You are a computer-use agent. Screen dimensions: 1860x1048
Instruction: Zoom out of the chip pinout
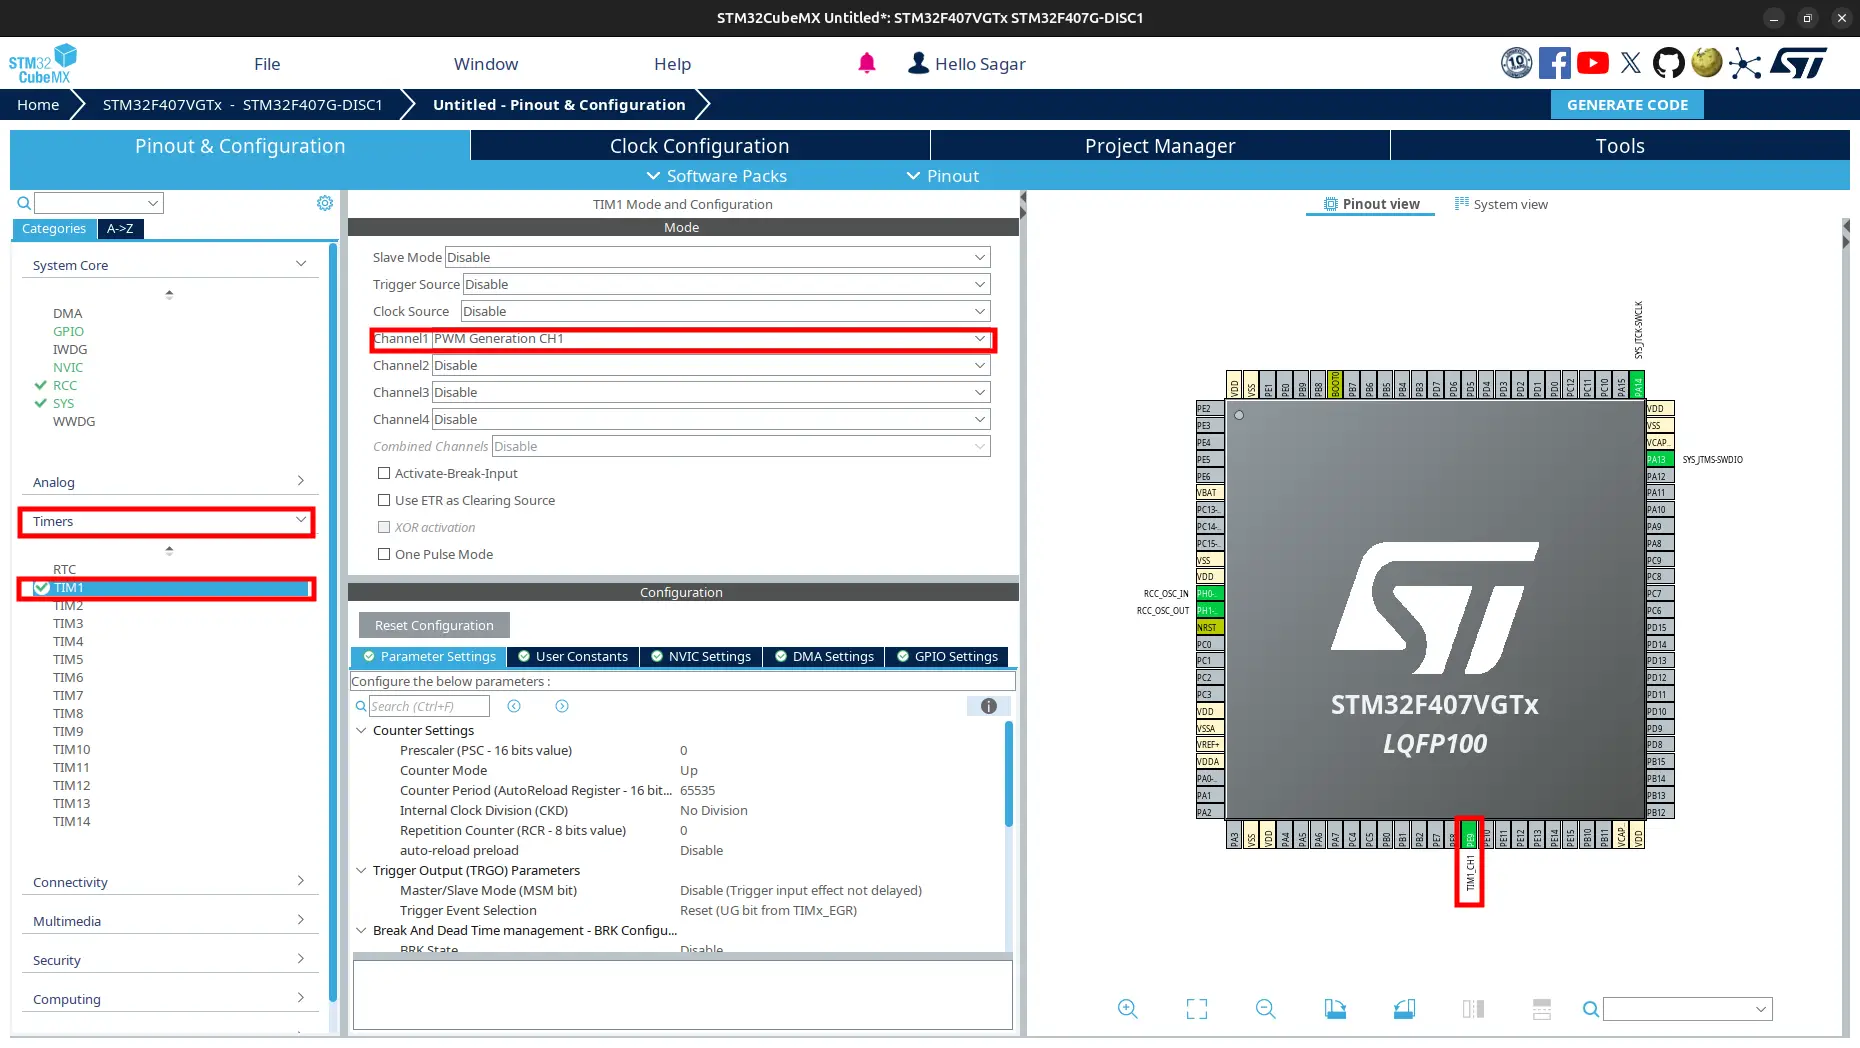tap(1265, 1009)
